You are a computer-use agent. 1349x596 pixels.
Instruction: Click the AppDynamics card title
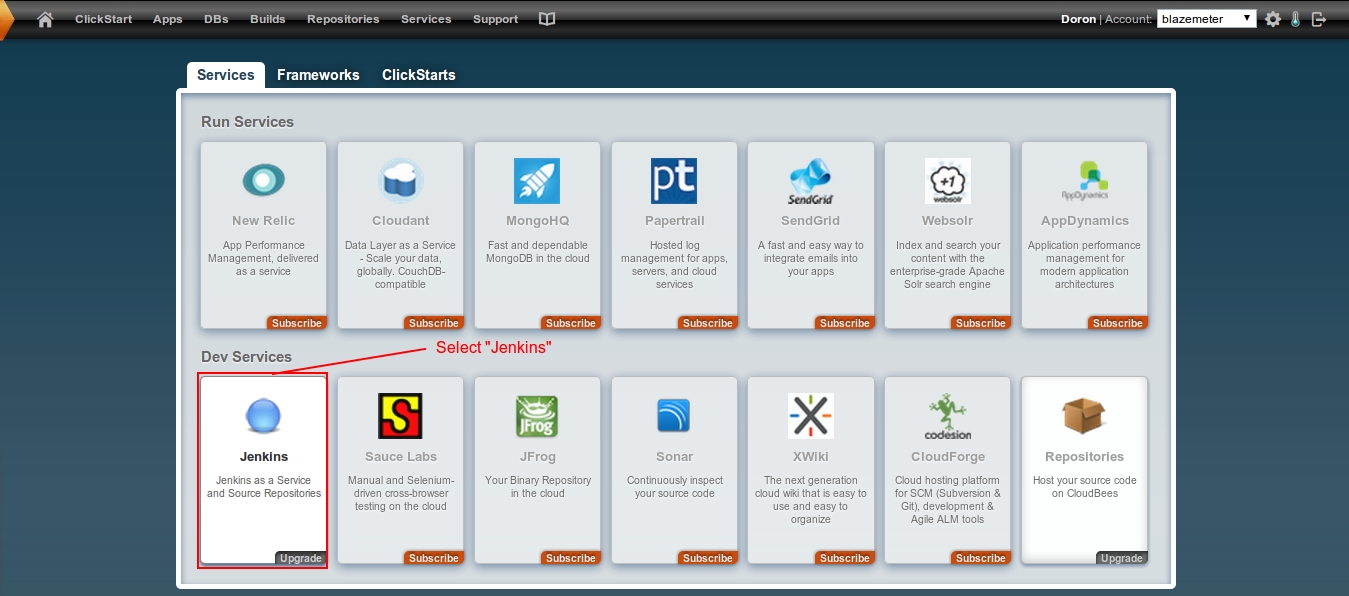[x=1085, y=221]
